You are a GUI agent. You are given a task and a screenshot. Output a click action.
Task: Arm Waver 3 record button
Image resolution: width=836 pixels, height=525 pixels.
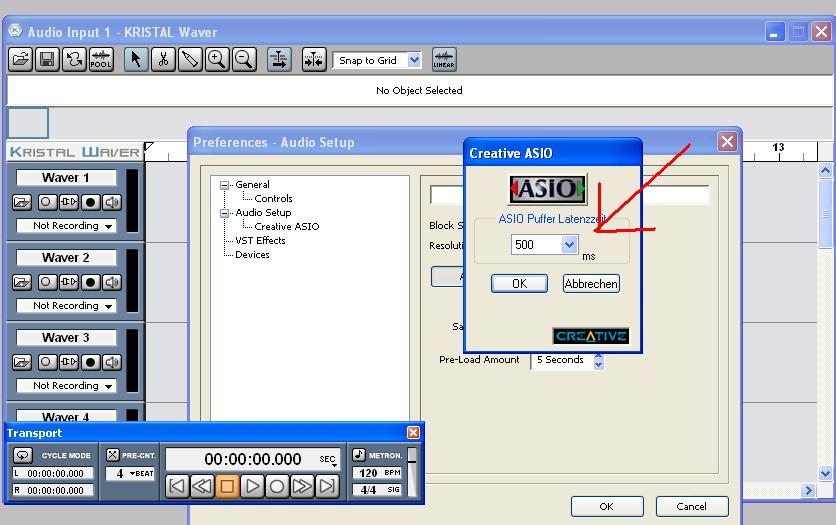pos(90,362)
